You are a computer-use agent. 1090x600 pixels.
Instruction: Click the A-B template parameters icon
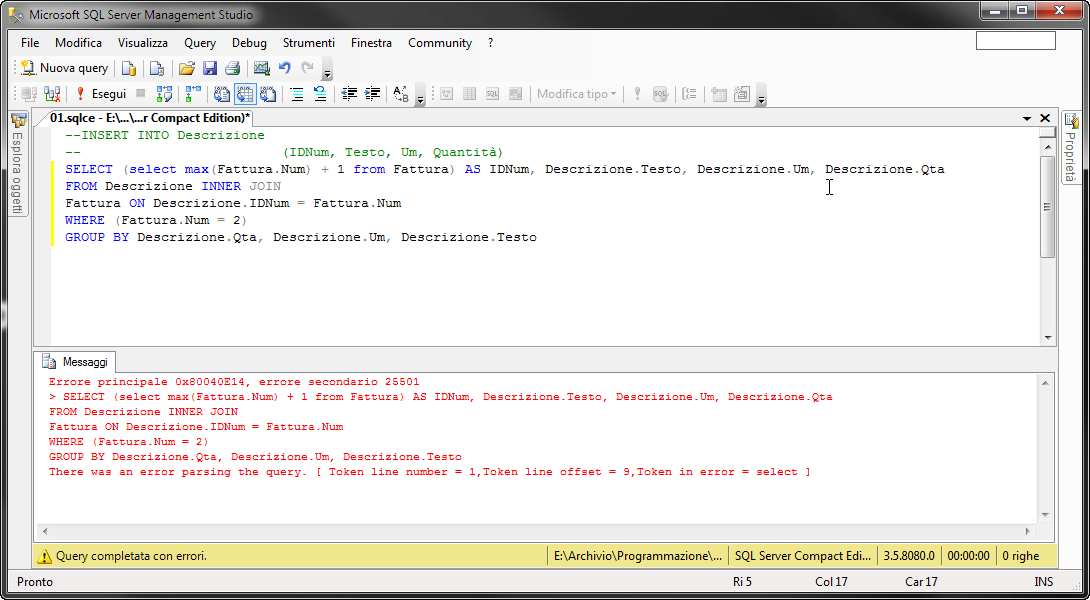tap(401, 94)
